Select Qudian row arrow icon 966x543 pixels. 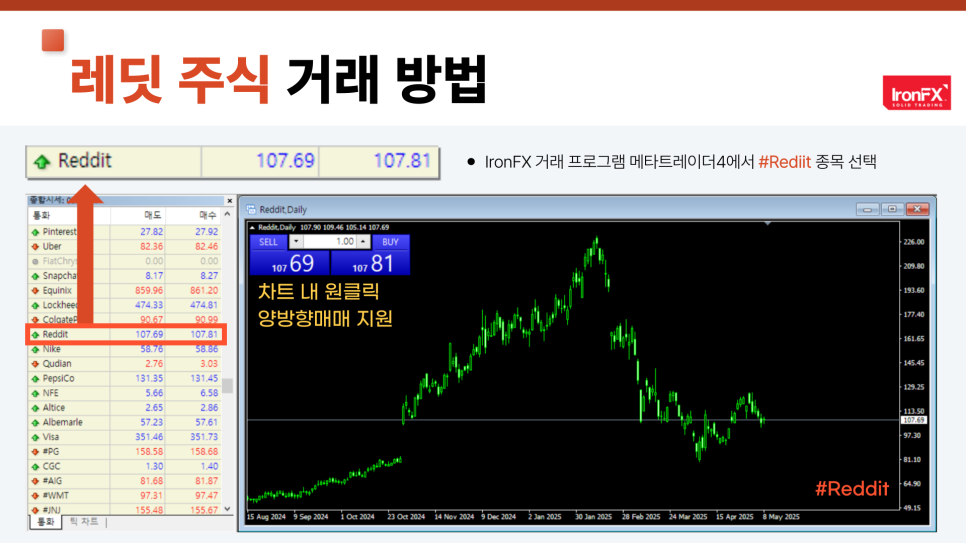(x=35, y=364)
